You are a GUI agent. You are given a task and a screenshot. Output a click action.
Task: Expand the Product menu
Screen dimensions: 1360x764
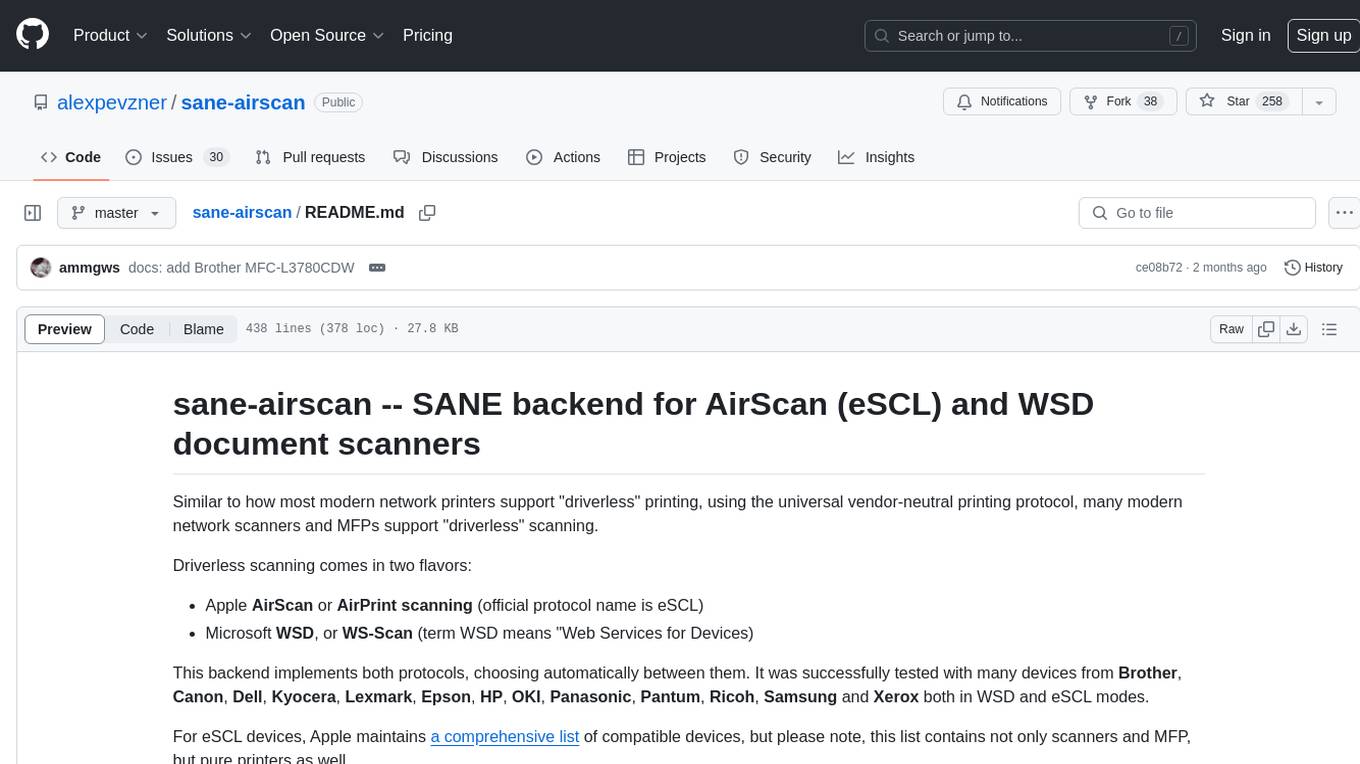(110, 35)
